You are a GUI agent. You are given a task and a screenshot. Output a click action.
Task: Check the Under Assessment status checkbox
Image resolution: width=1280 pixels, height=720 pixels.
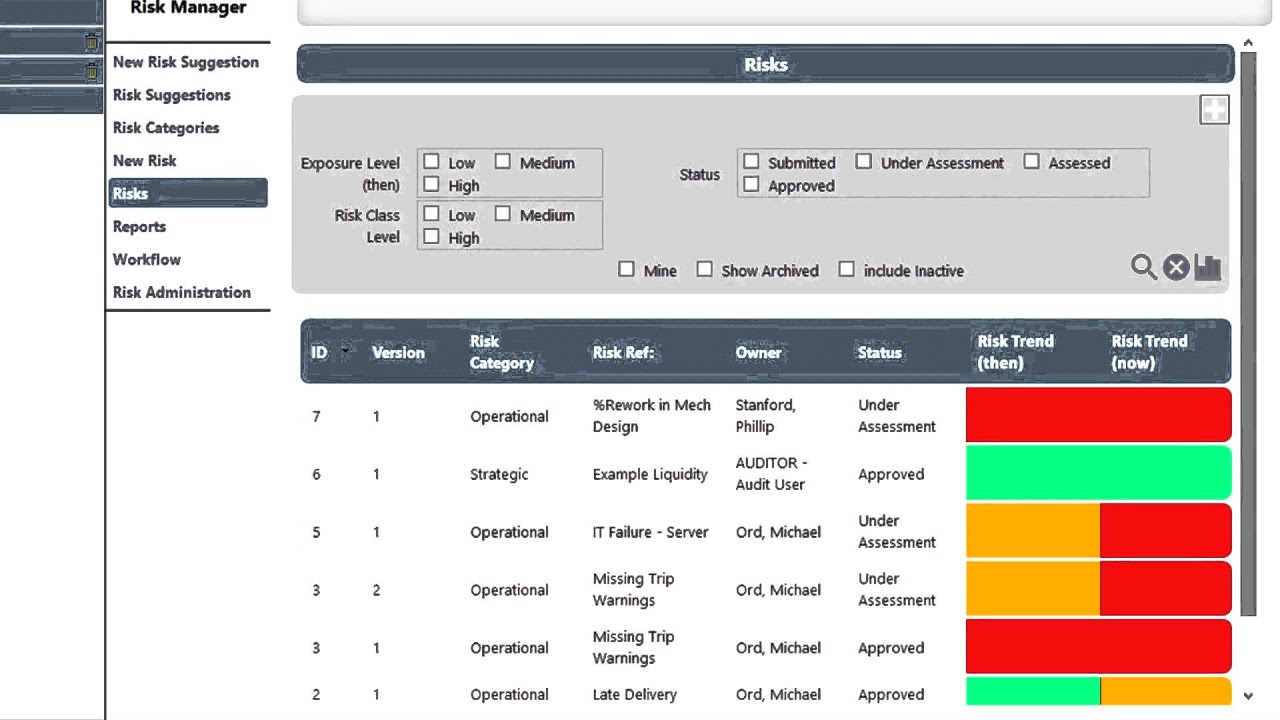(x=864, y=161)
